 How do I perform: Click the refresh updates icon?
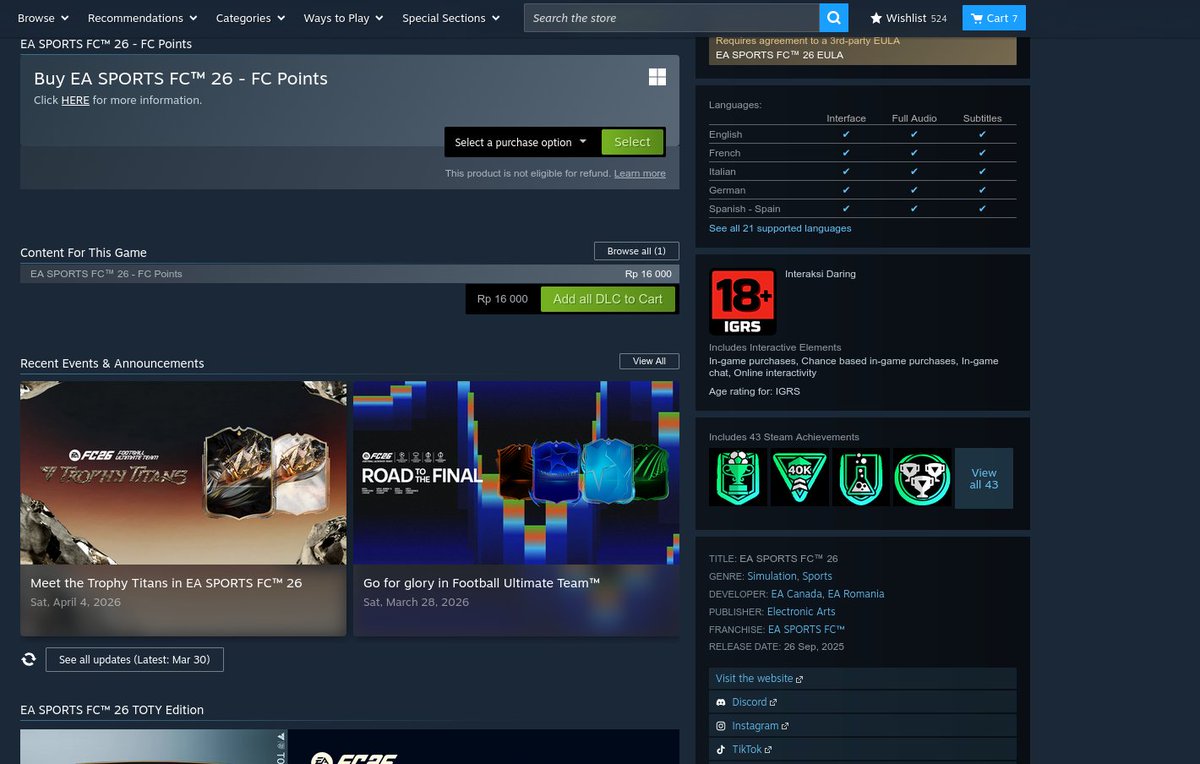point(29,659)
